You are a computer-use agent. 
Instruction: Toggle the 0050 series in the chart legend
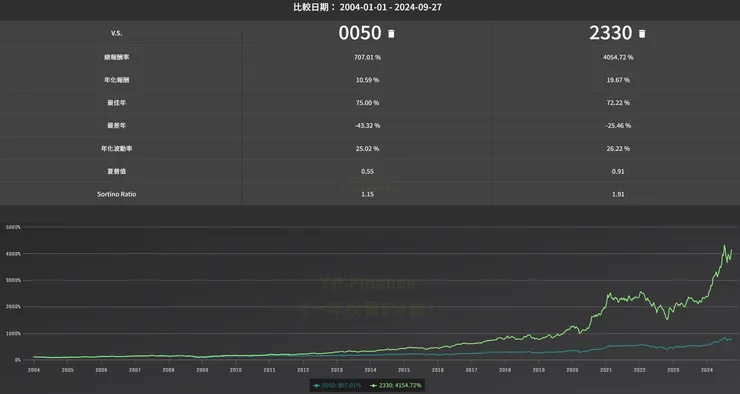(337, 386)
